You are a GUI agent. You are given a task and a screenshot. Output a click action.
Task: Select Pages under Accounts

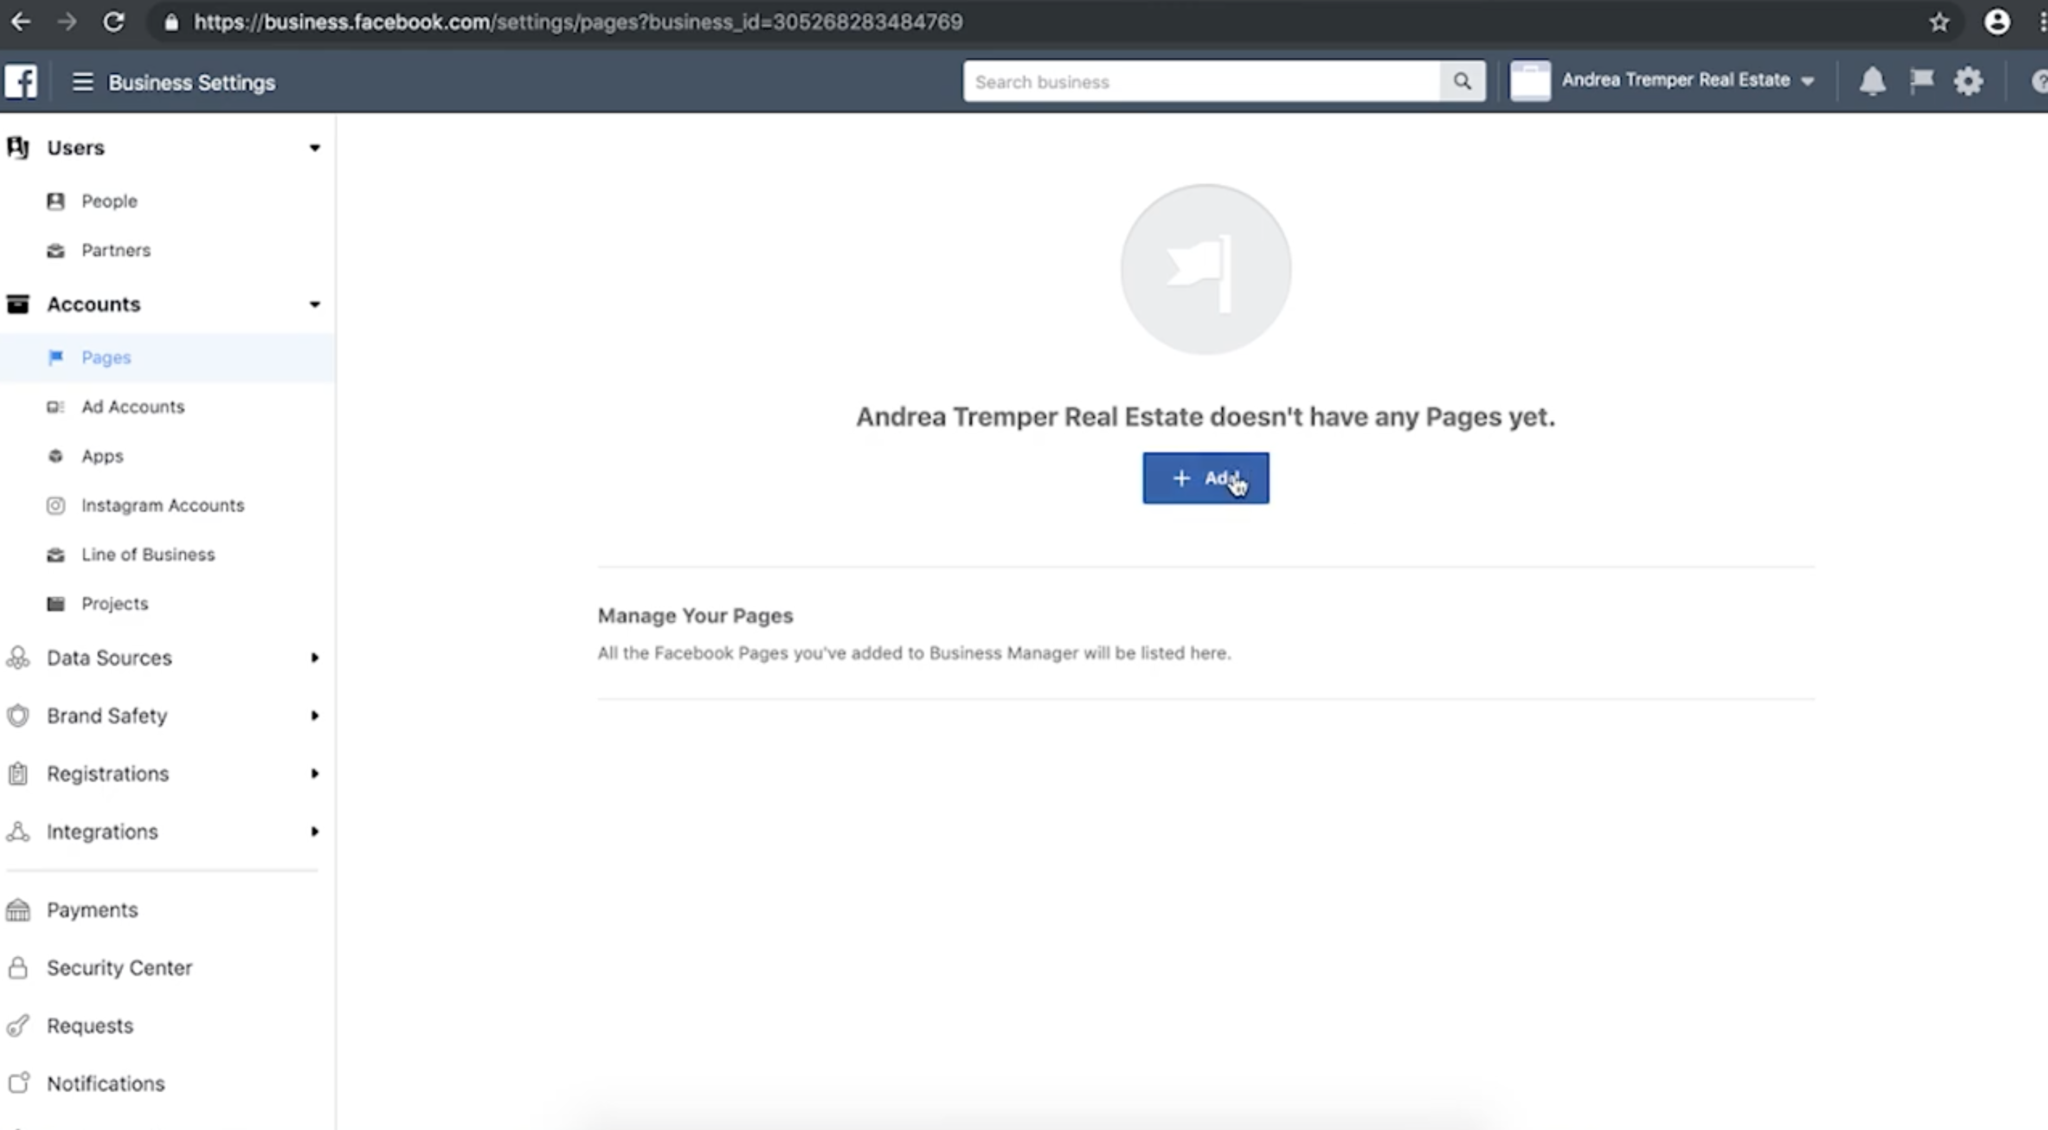coord(105,357)
